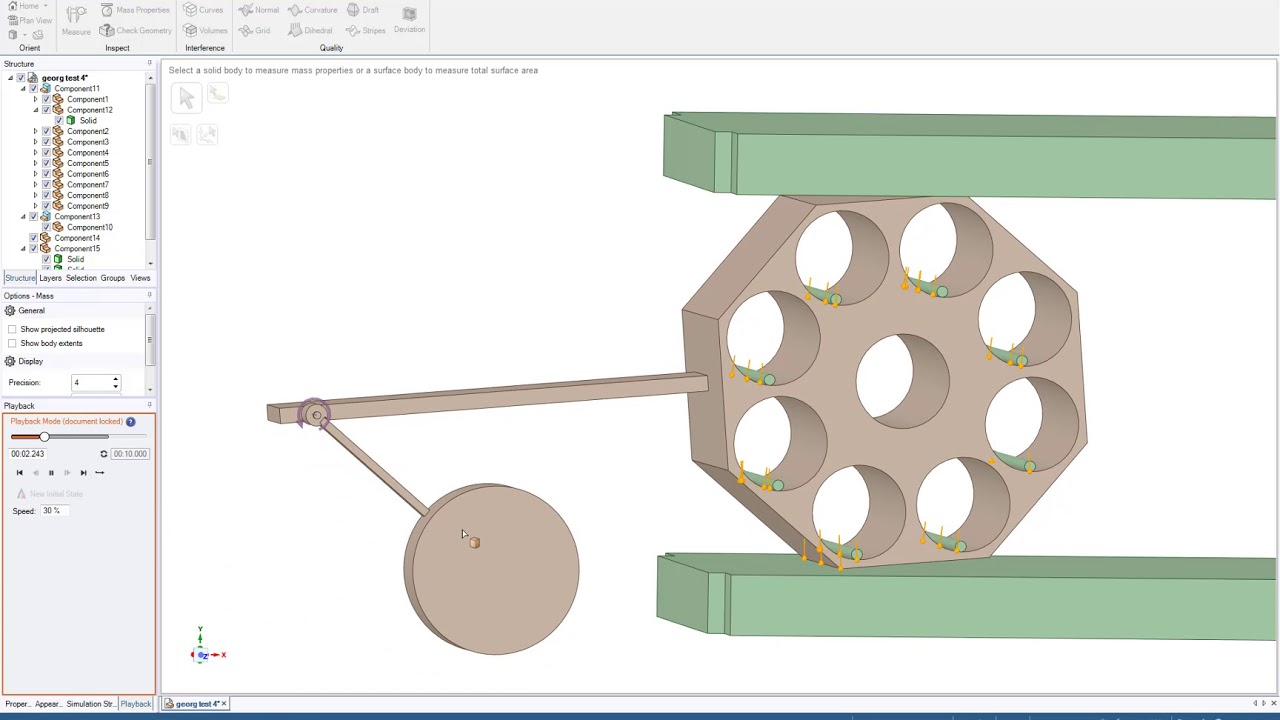The image size is (1280, 720).
Task: Open the Home orient view
Action: click(x=23, y=6)
